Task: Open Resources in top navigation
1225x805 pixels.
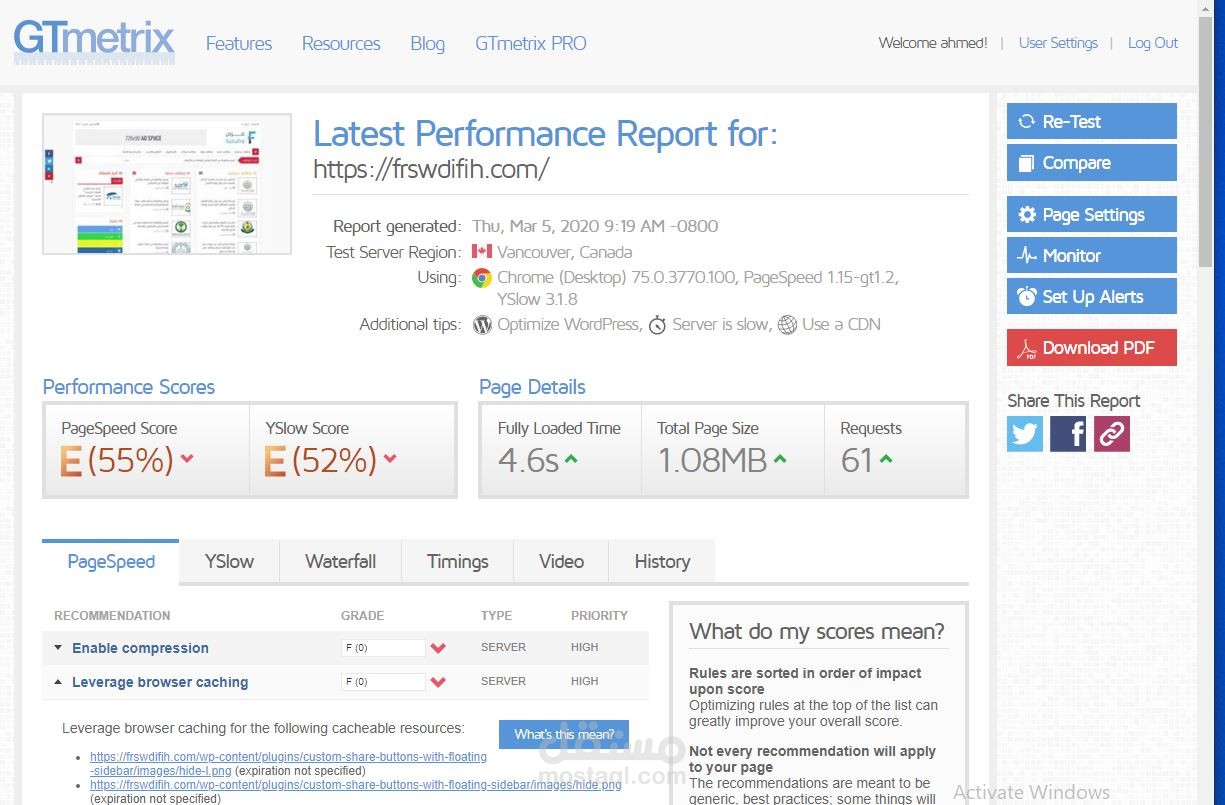Action: (x=341, y=44)
